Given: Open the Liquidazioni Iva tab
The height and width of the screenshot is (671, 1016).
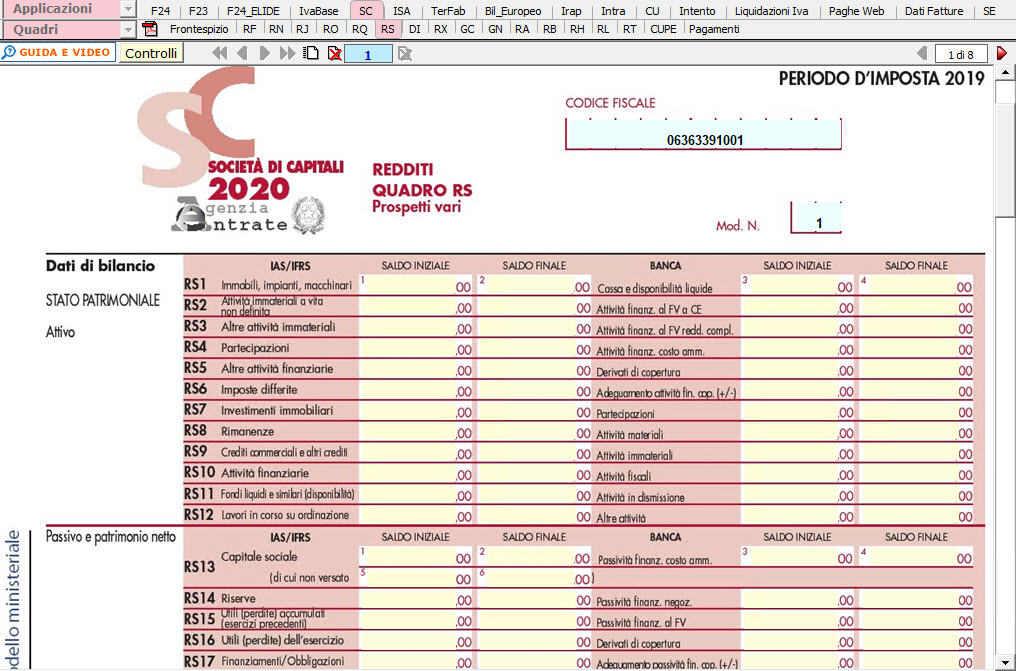Looking at the screenshot, I should [x=771, y=11].
